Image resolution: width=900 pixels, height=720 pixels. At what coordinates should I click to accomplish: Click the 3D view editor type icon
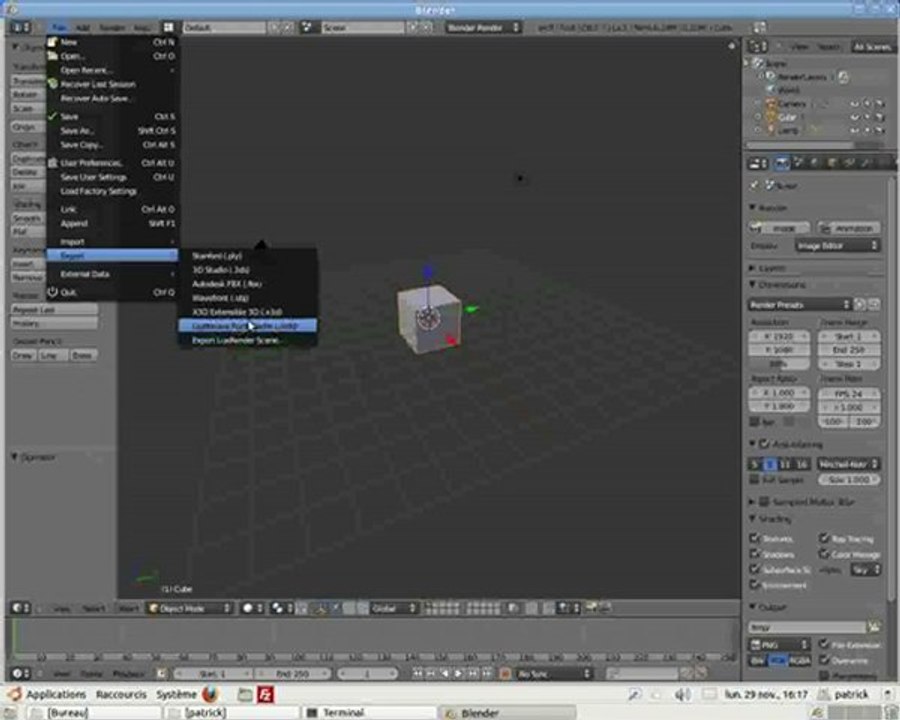tap(21, 608)
